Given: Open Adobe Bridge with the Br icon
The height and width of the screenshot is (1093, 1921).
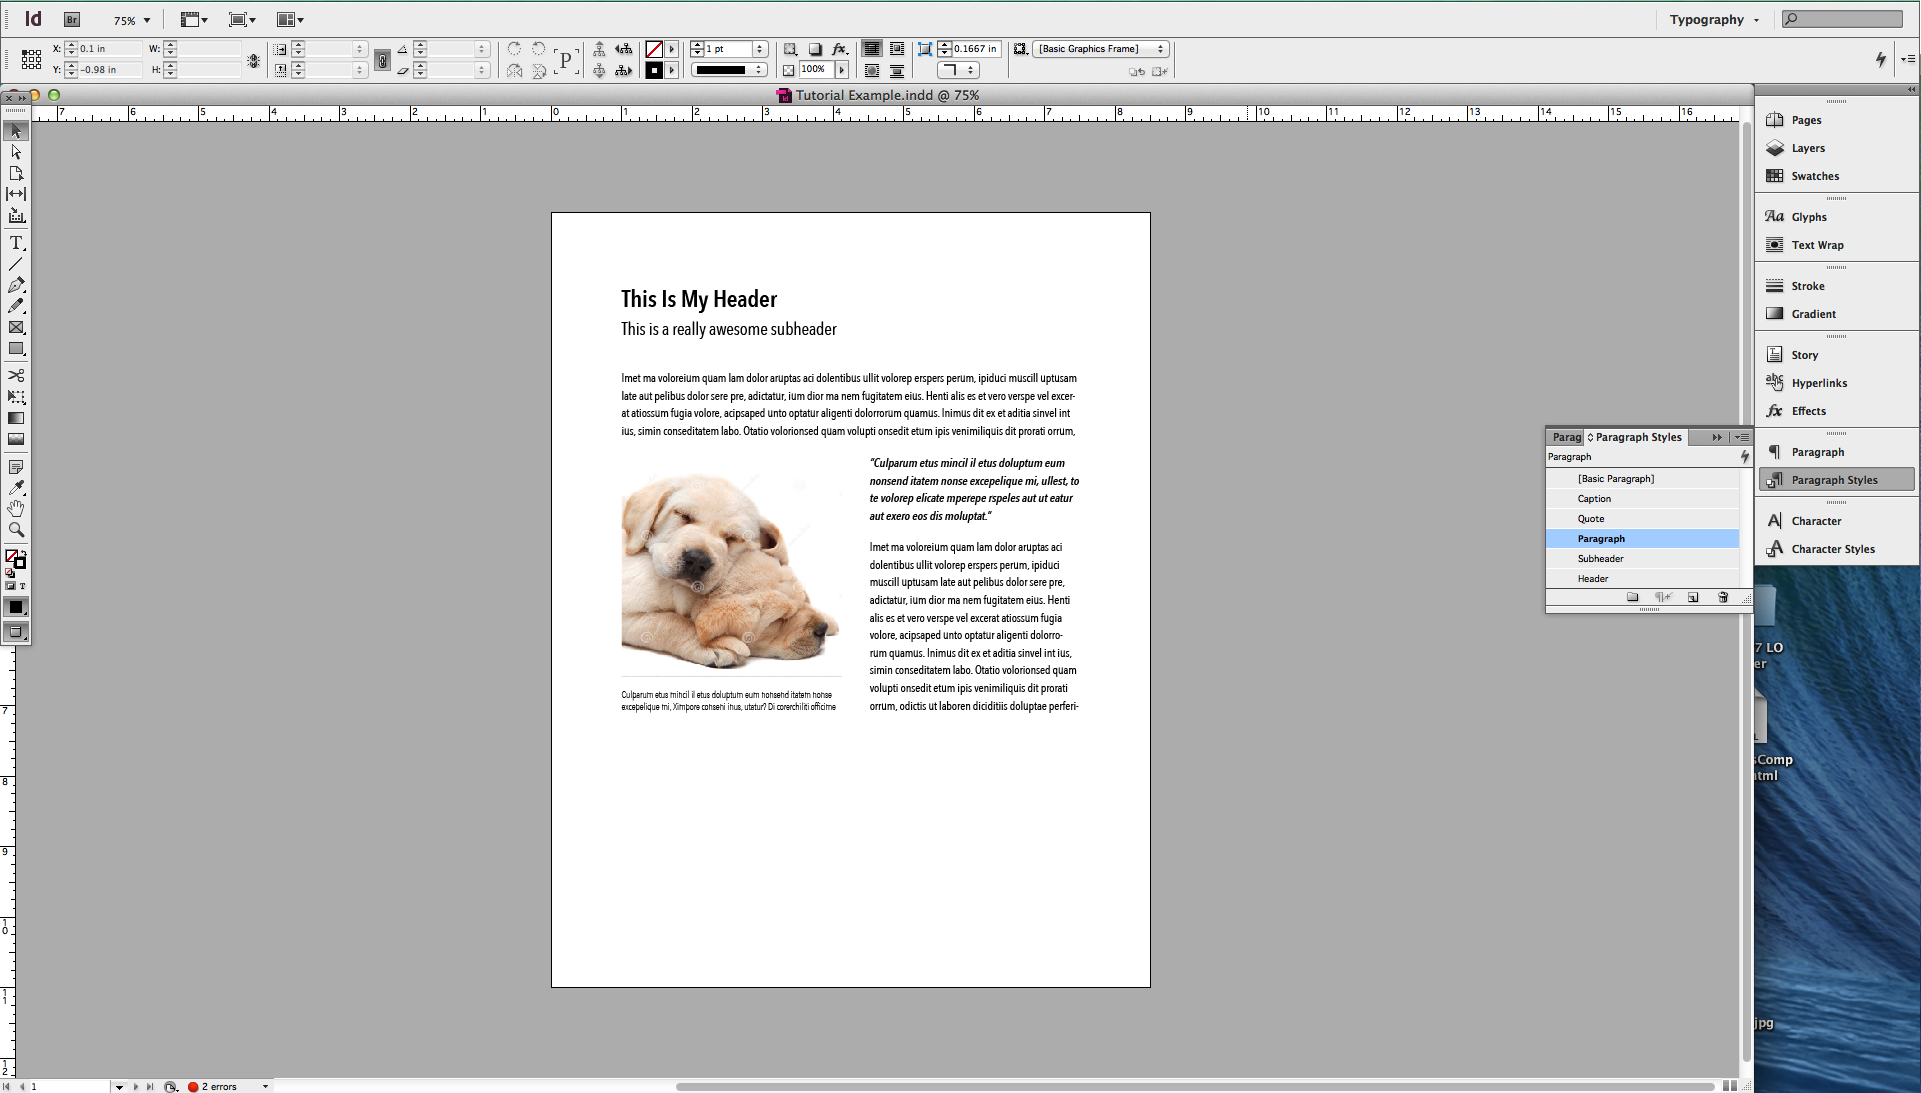Looking at the screenshot, I should pos(71,20).
